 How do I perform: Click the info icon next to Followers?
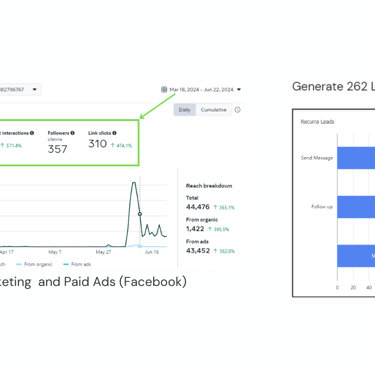[x=72, y=133]
